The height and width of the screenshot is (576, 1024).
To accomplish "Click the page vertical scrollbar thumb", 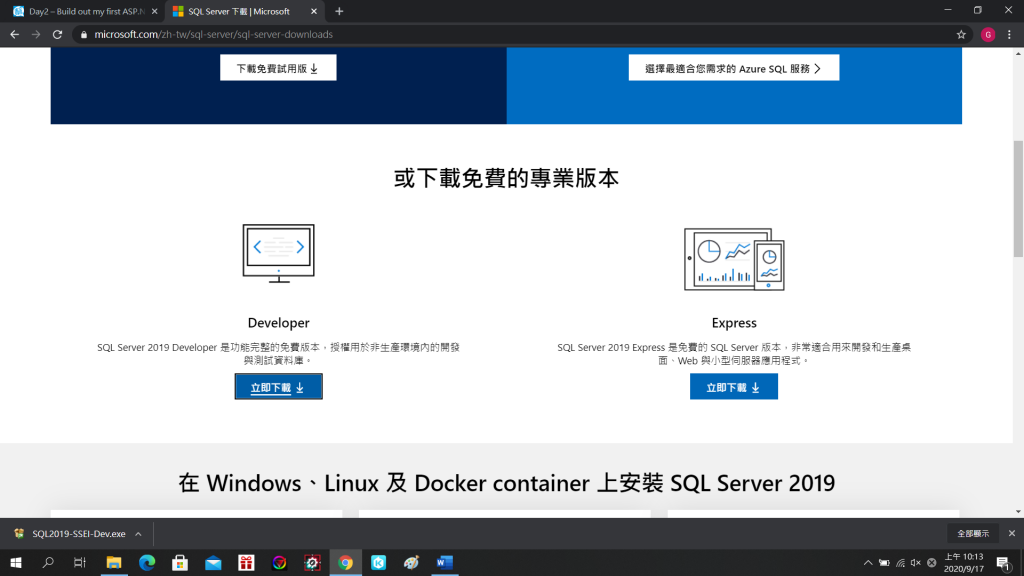I will click(x=1018, y=199).
